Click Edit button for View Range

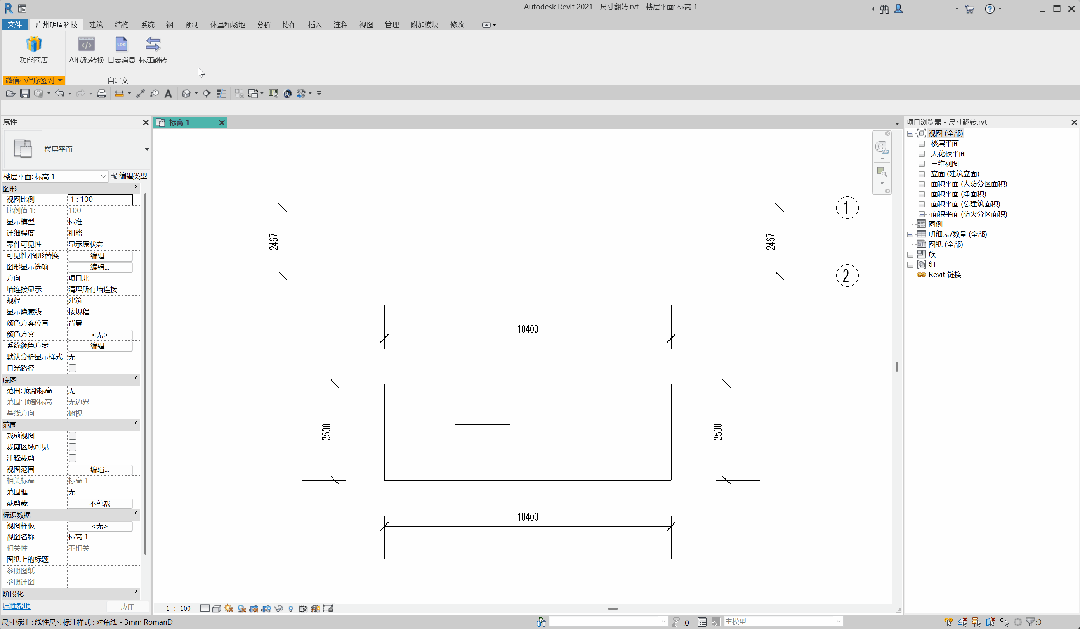click(100, 470)
